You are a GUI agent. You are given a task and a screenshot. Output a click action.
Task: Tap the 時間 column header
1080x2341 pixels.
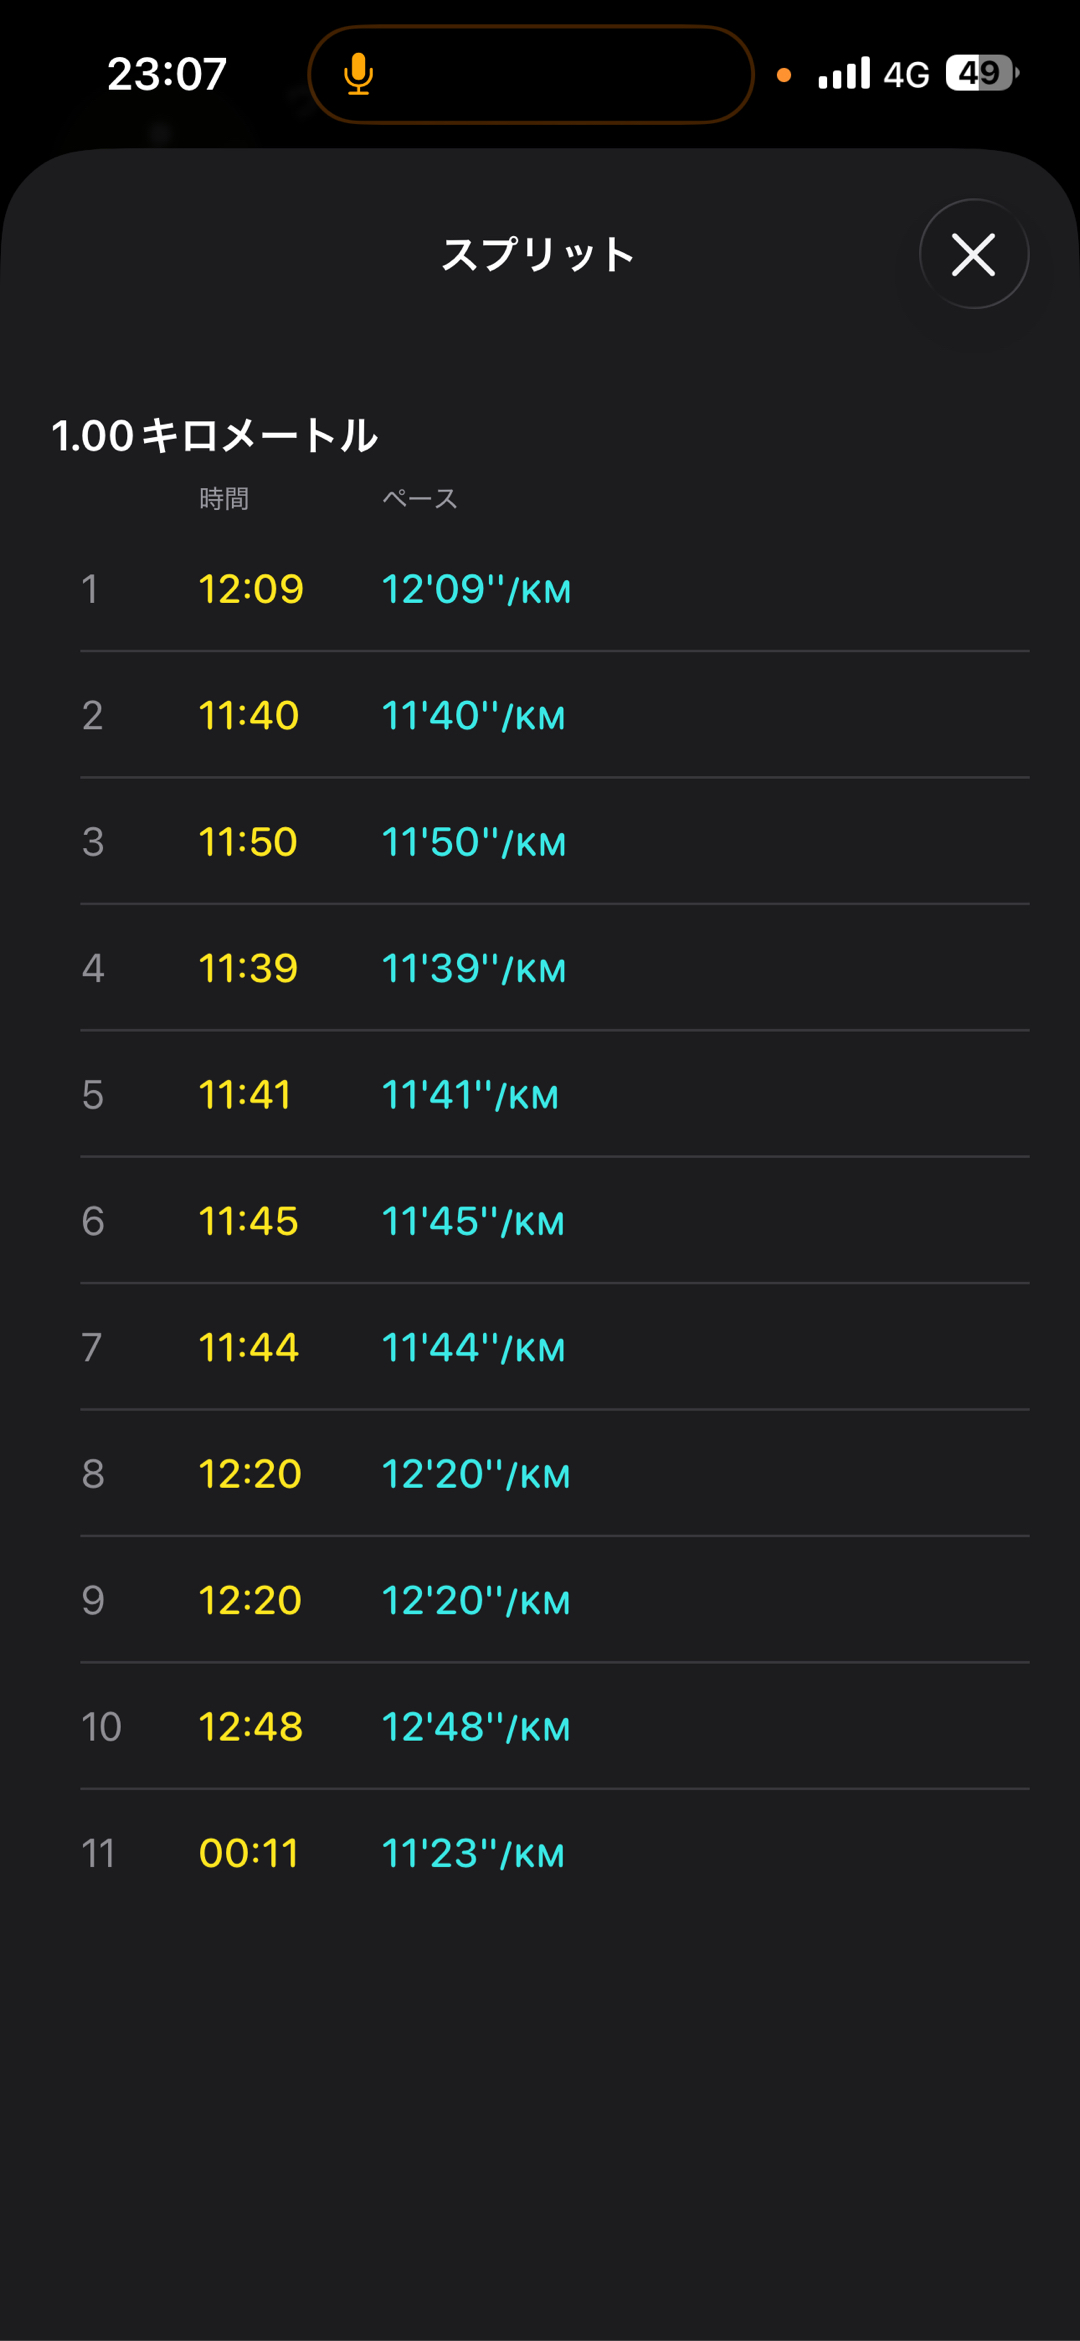[224, 498]
